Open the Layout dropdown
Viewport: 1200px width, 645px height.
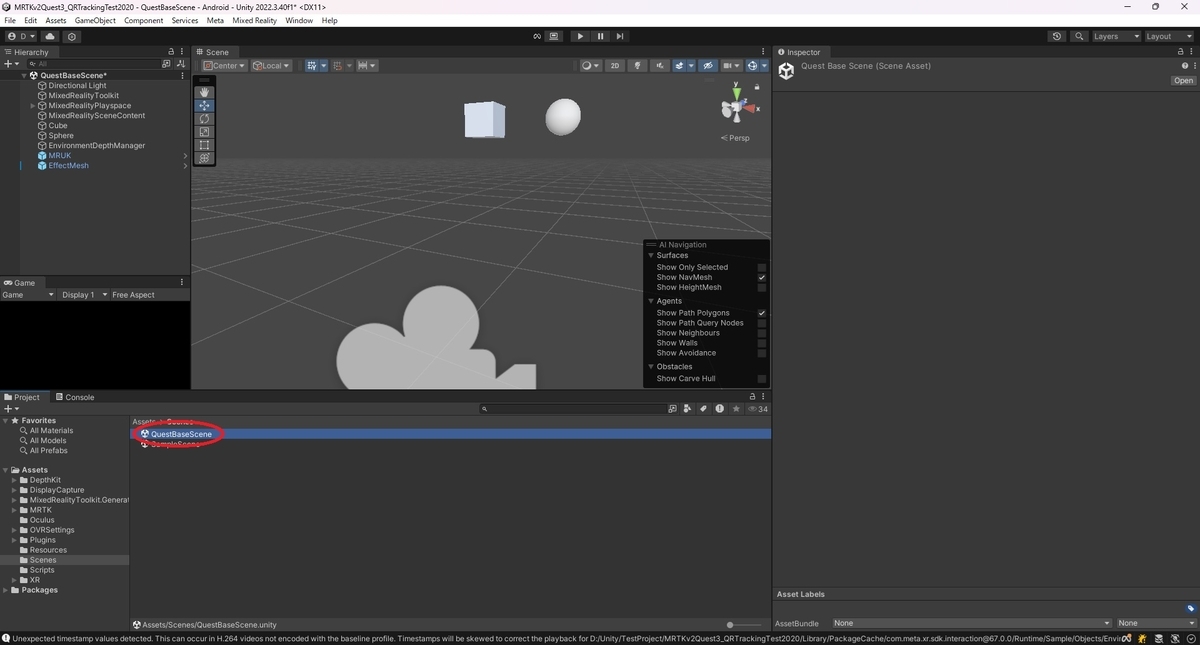click(x=1169, y=36)
